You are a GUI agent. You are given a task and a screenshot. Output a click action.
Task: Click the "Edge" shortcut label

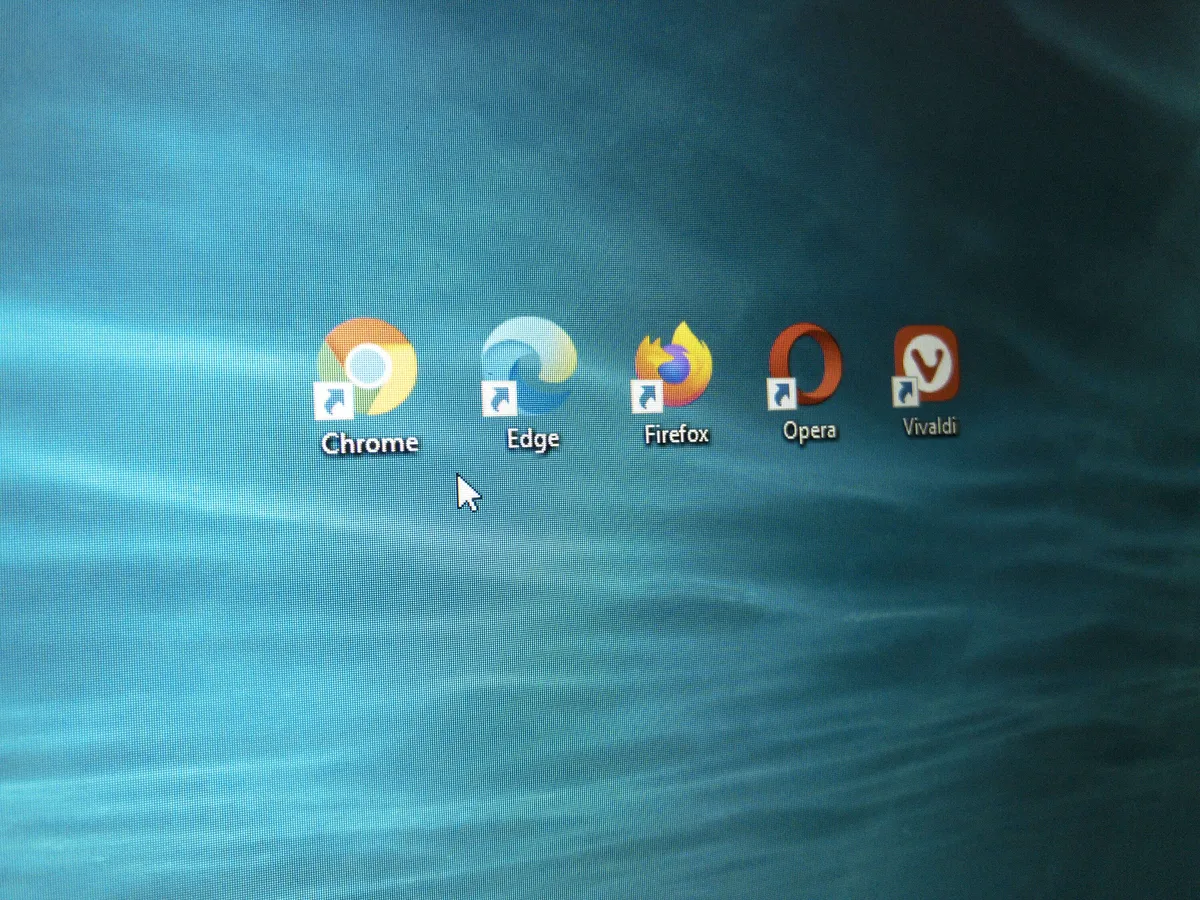pyautogui.click(x=533, y=438)
